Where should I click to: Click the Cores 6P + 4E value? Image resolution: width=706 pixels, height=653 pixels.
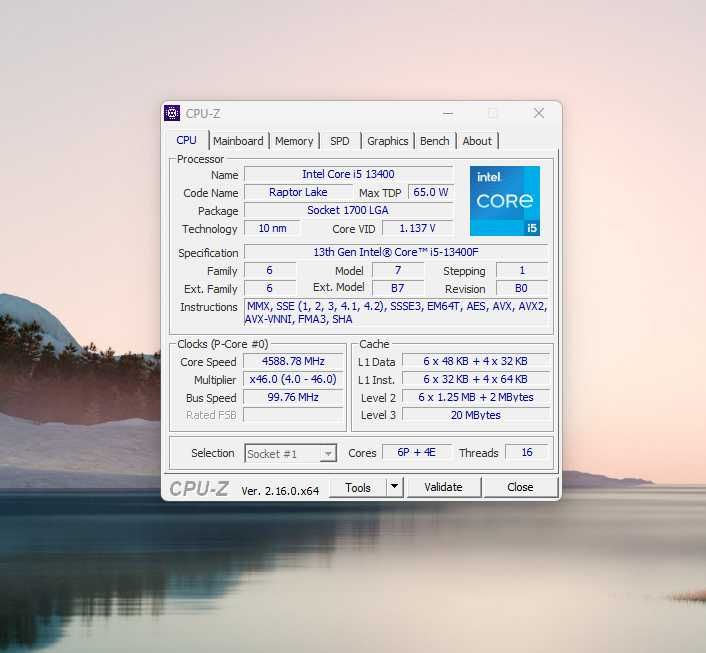[x=416, y=452]
